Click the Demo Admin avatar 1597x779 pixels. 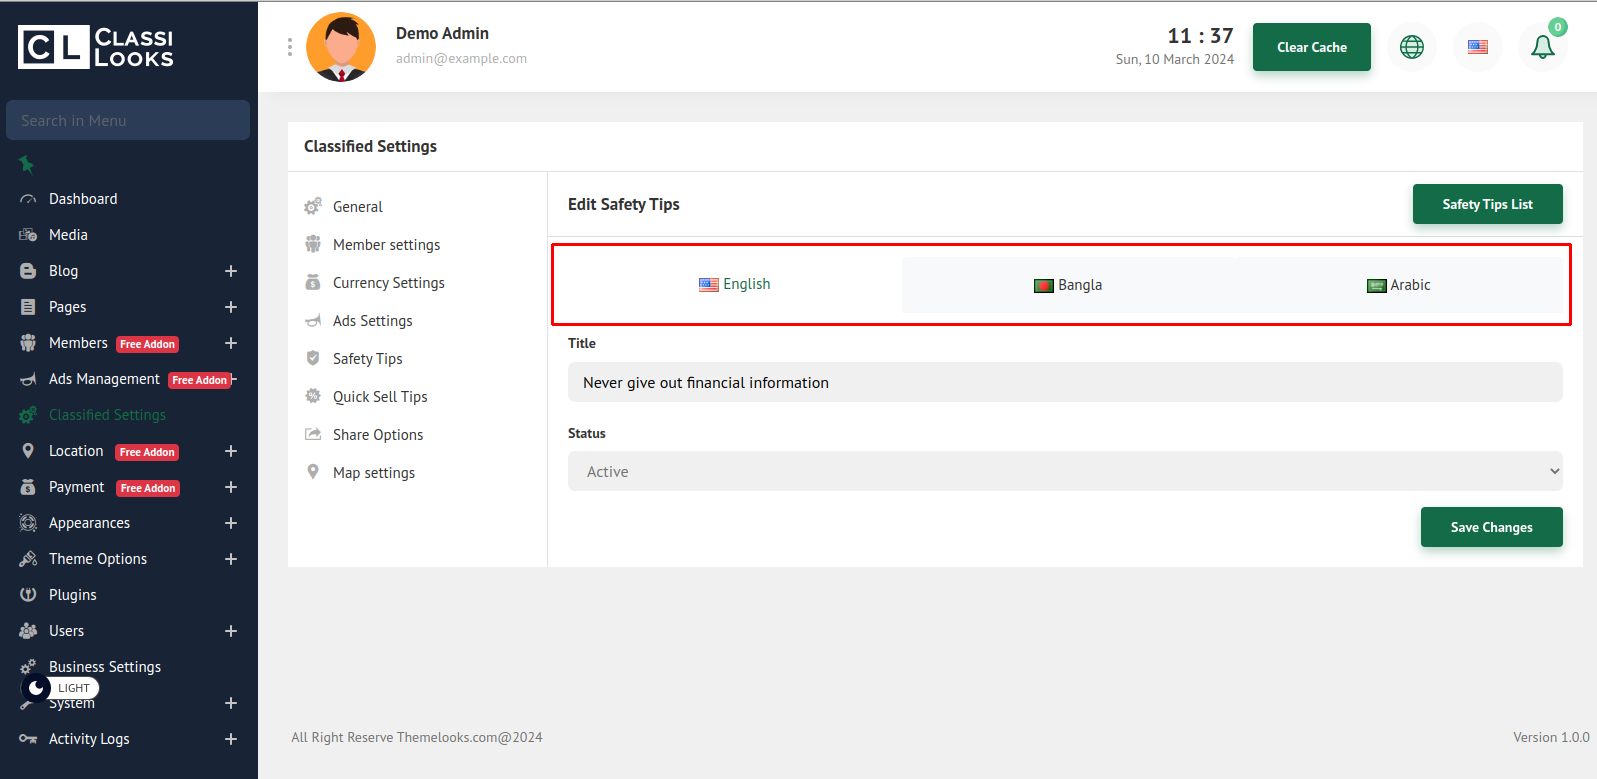(341, 47)
